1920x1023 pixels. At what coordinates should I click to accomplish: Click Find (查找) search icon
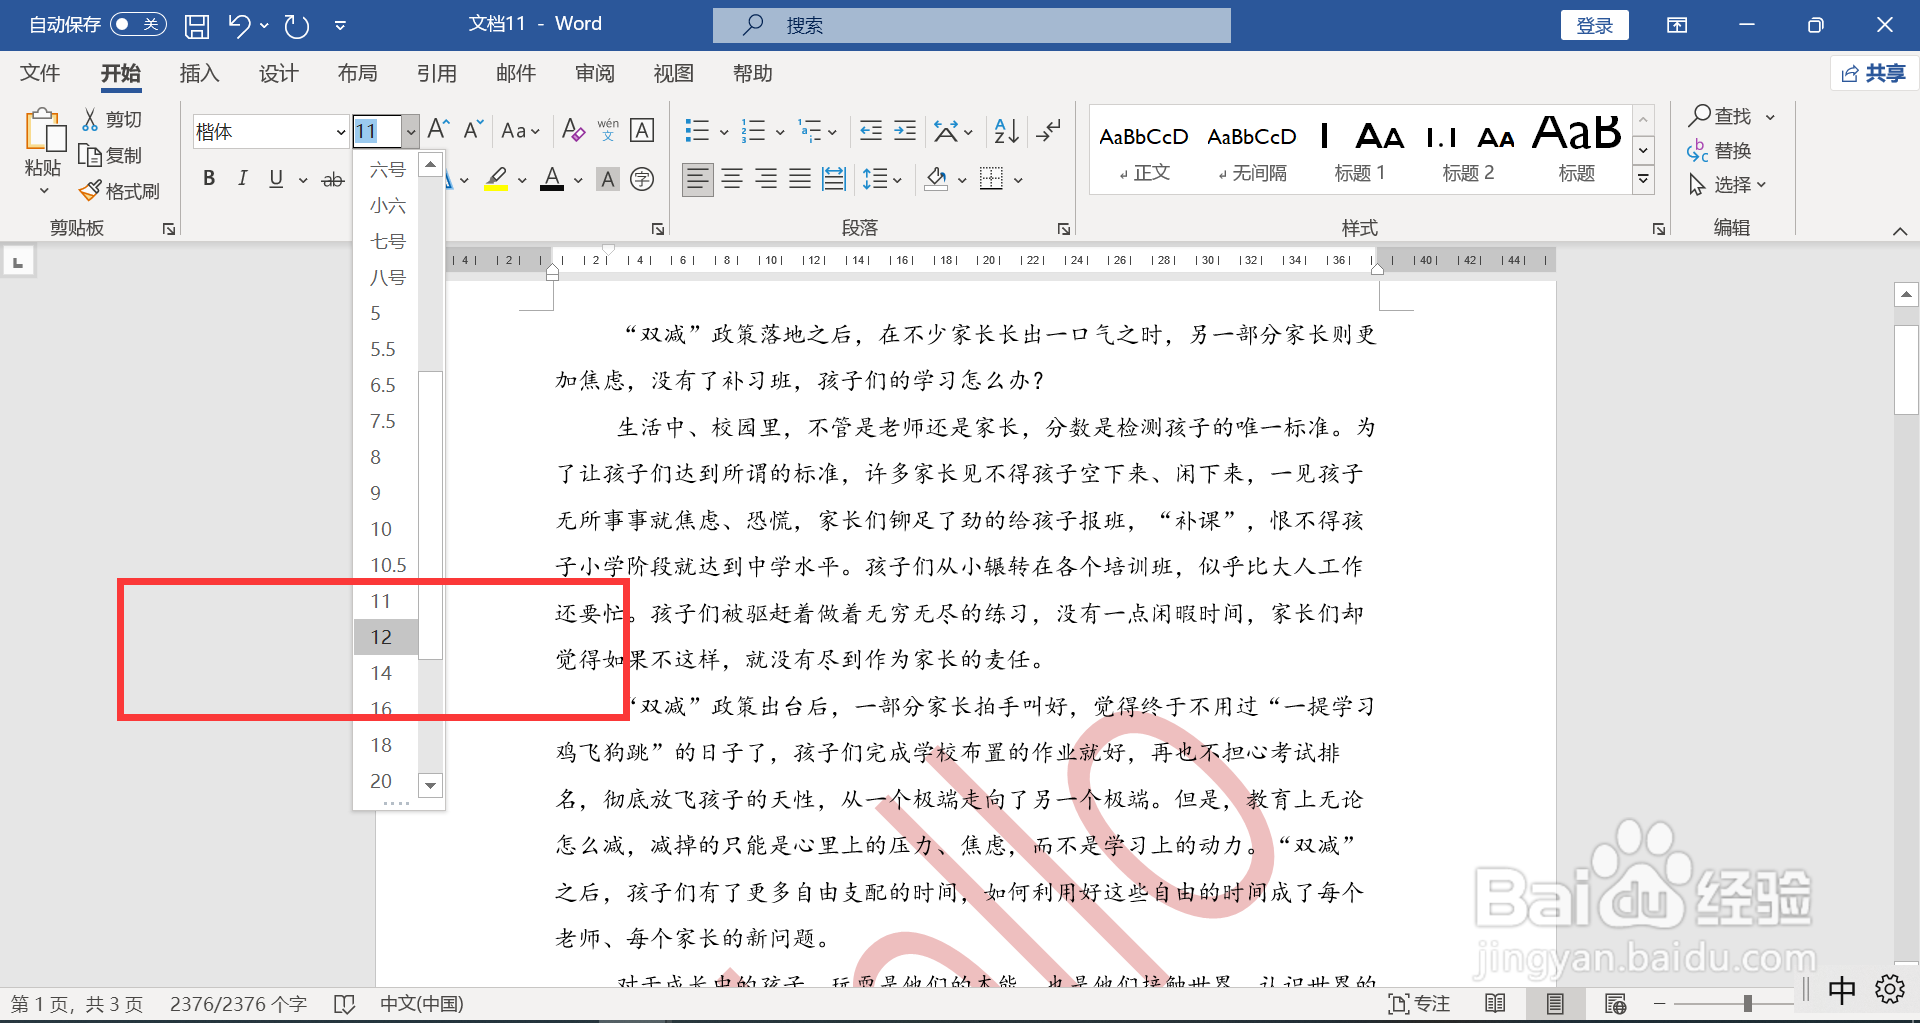pos(1720,116)
